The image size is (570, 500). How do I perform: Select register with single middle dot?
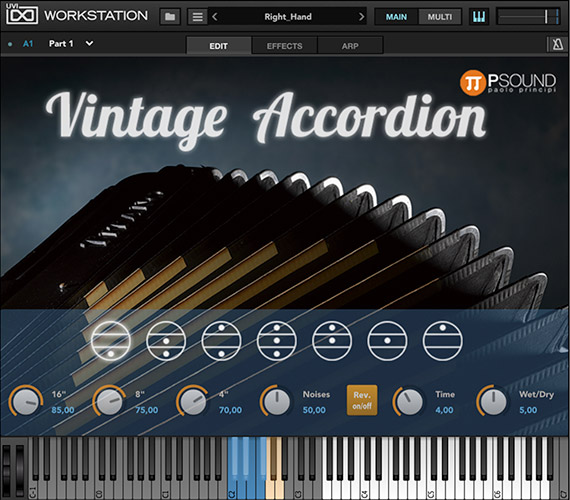(387, 341)
